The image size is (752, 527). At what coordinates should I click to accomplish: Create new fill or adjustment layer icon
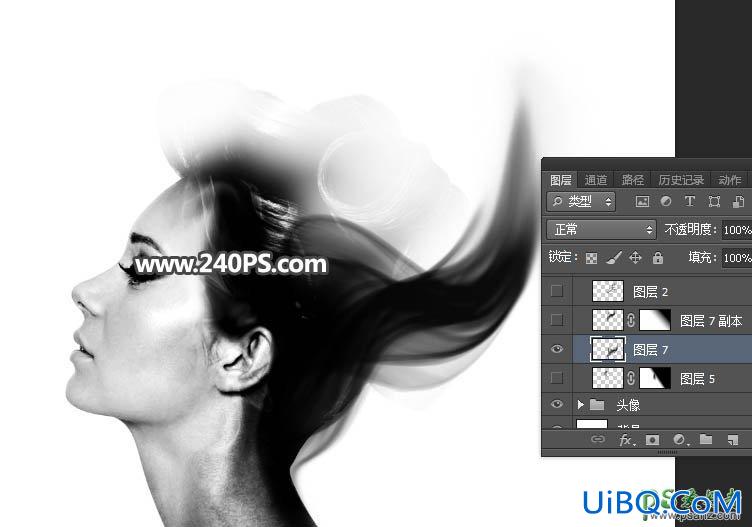pos(679,440)
